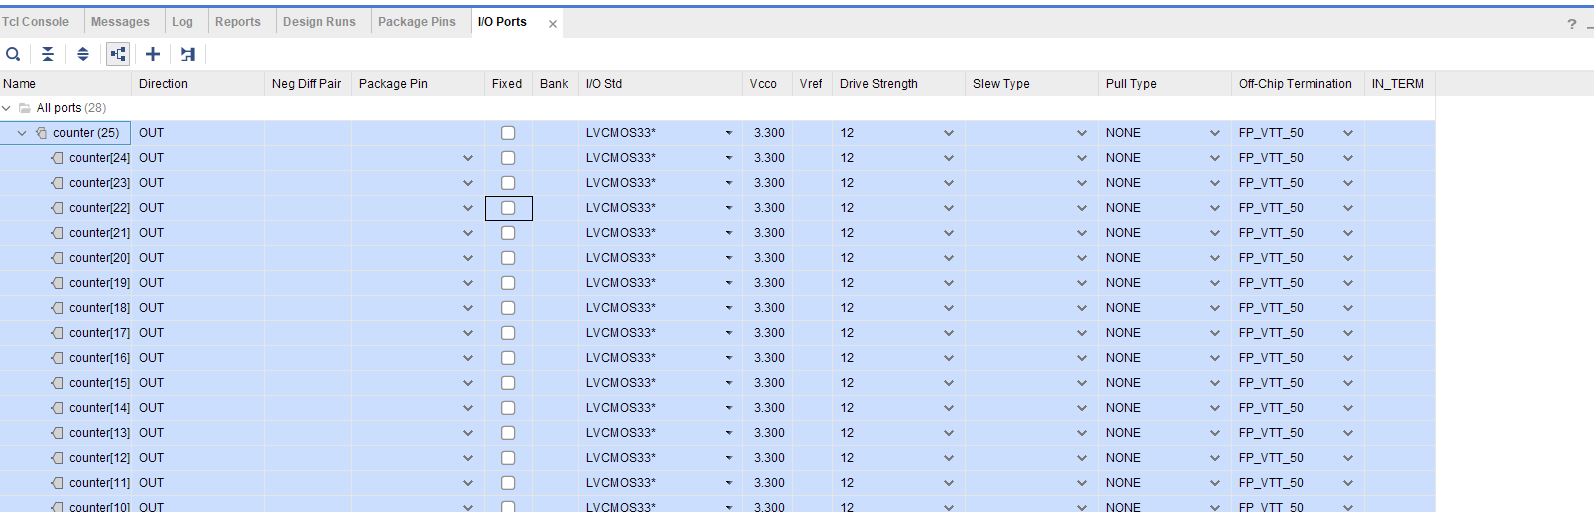This screenshot has height=512, width=1594.
Task: Click the Expand All toolbar icon
Action: click(83, 54)
